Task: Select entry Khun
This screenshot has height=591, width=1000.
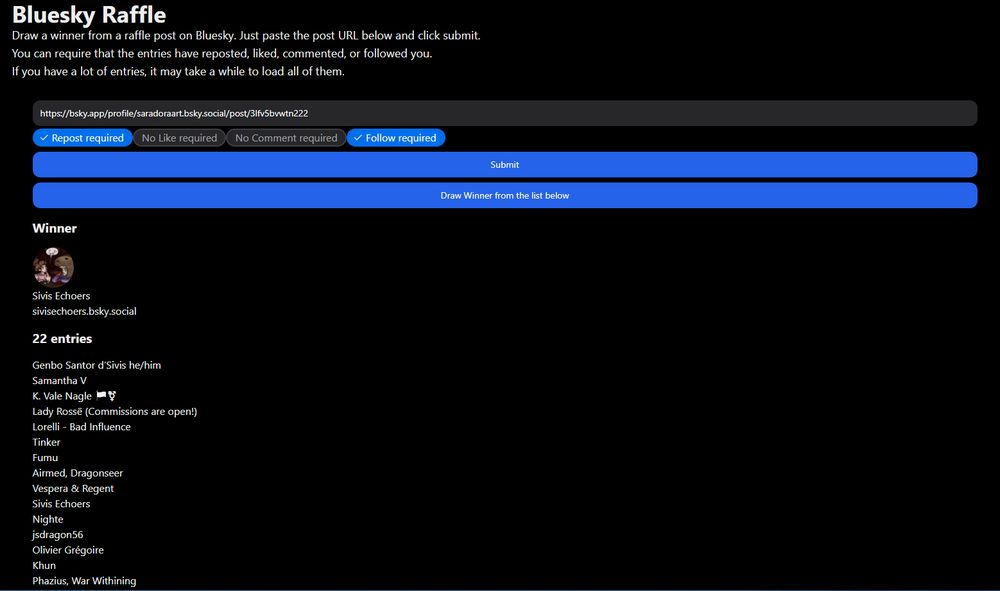Action: (44, 565)
